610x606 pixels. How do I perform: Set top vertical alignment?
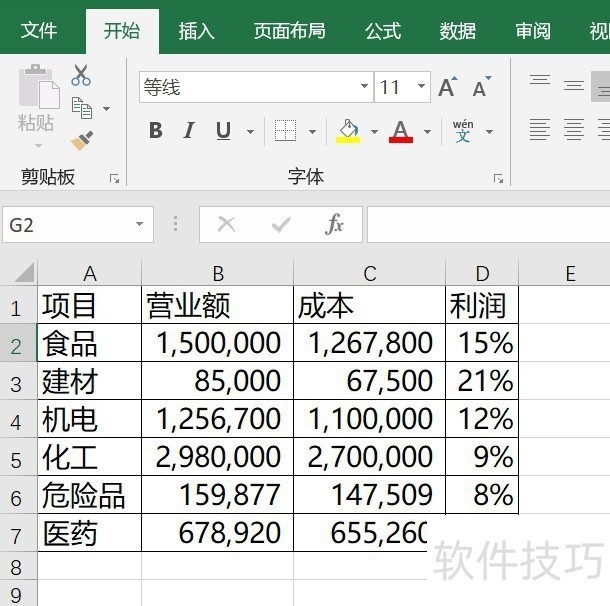[540, 81]
